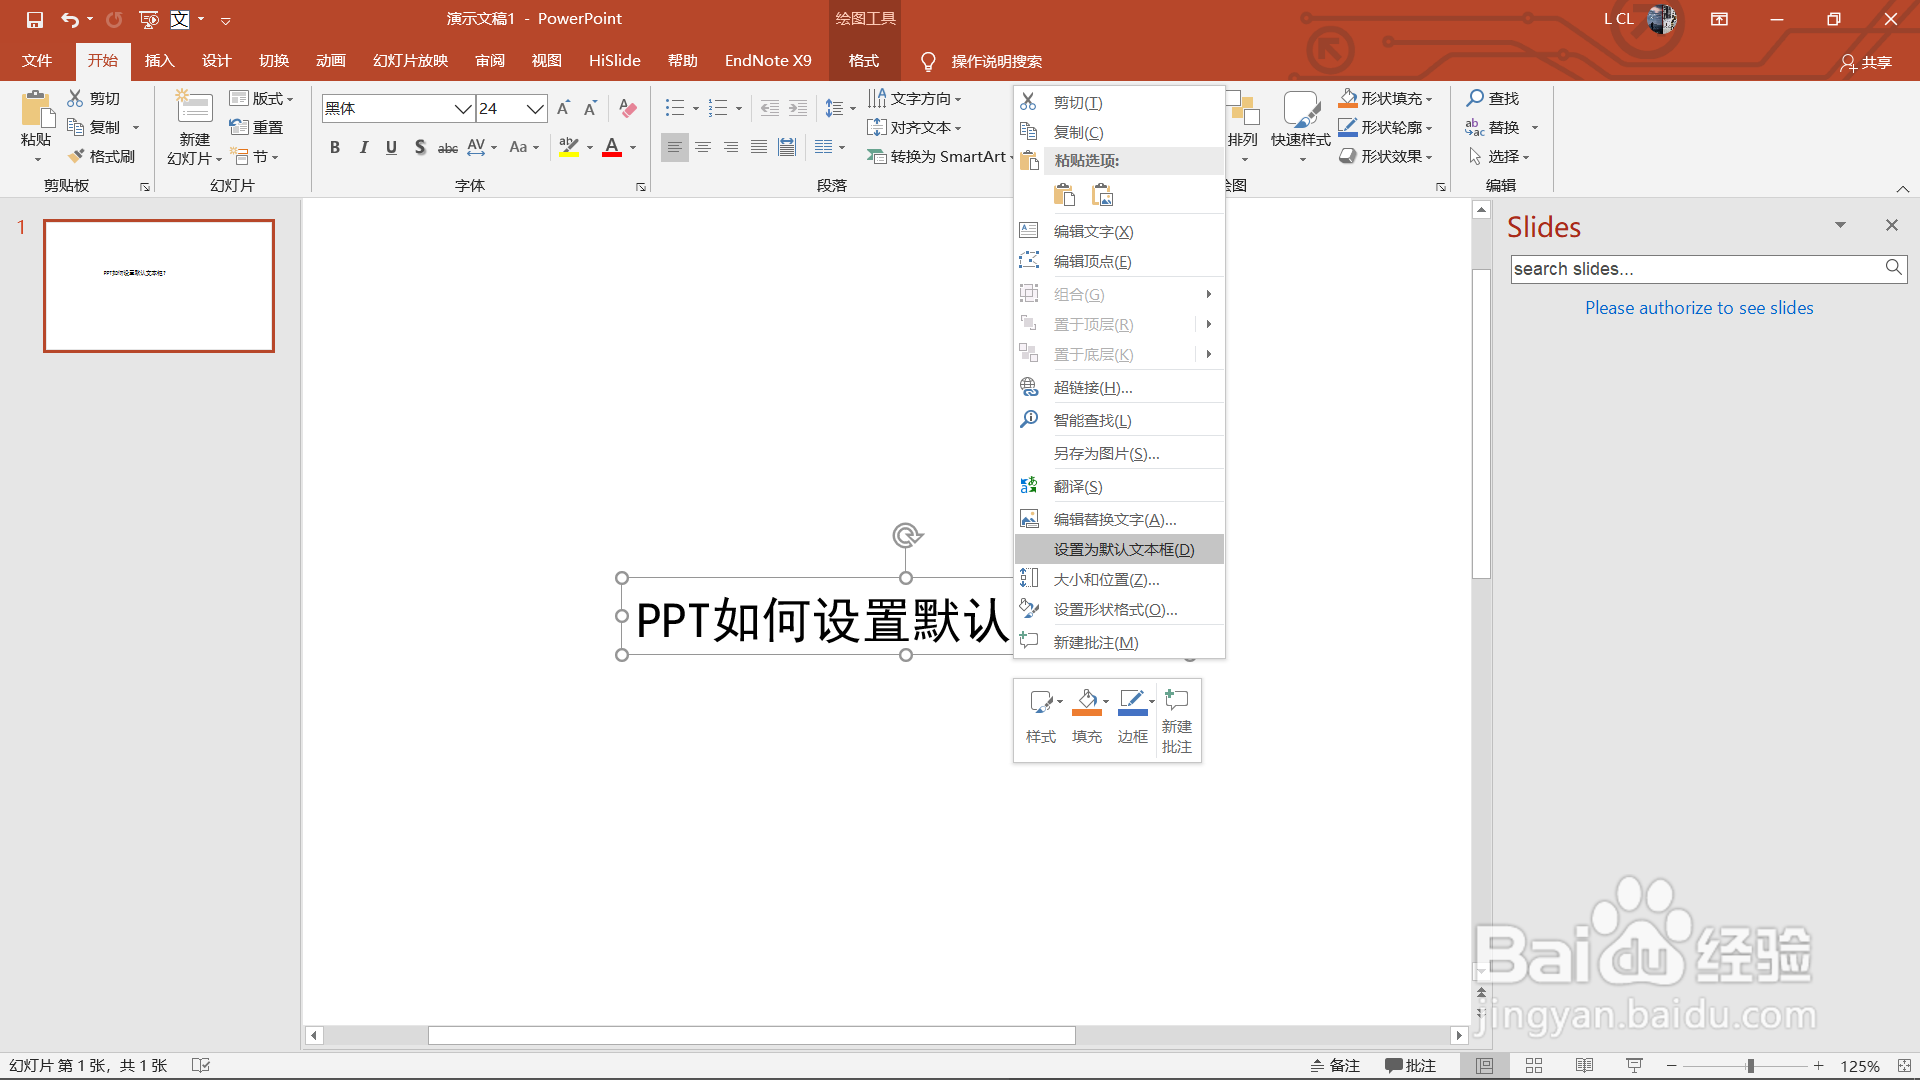Expand the Shape Fill dropdown arrow
The image size is (1920, 1080).
coord(1429,99)
